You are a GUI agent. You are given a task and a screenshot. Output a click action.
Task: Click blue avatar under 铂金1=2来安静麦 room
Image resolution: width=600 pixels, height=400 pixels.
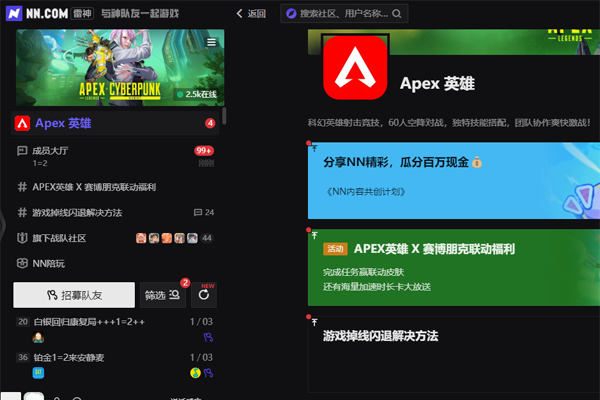pyautogui.click(x=38, y=373)
